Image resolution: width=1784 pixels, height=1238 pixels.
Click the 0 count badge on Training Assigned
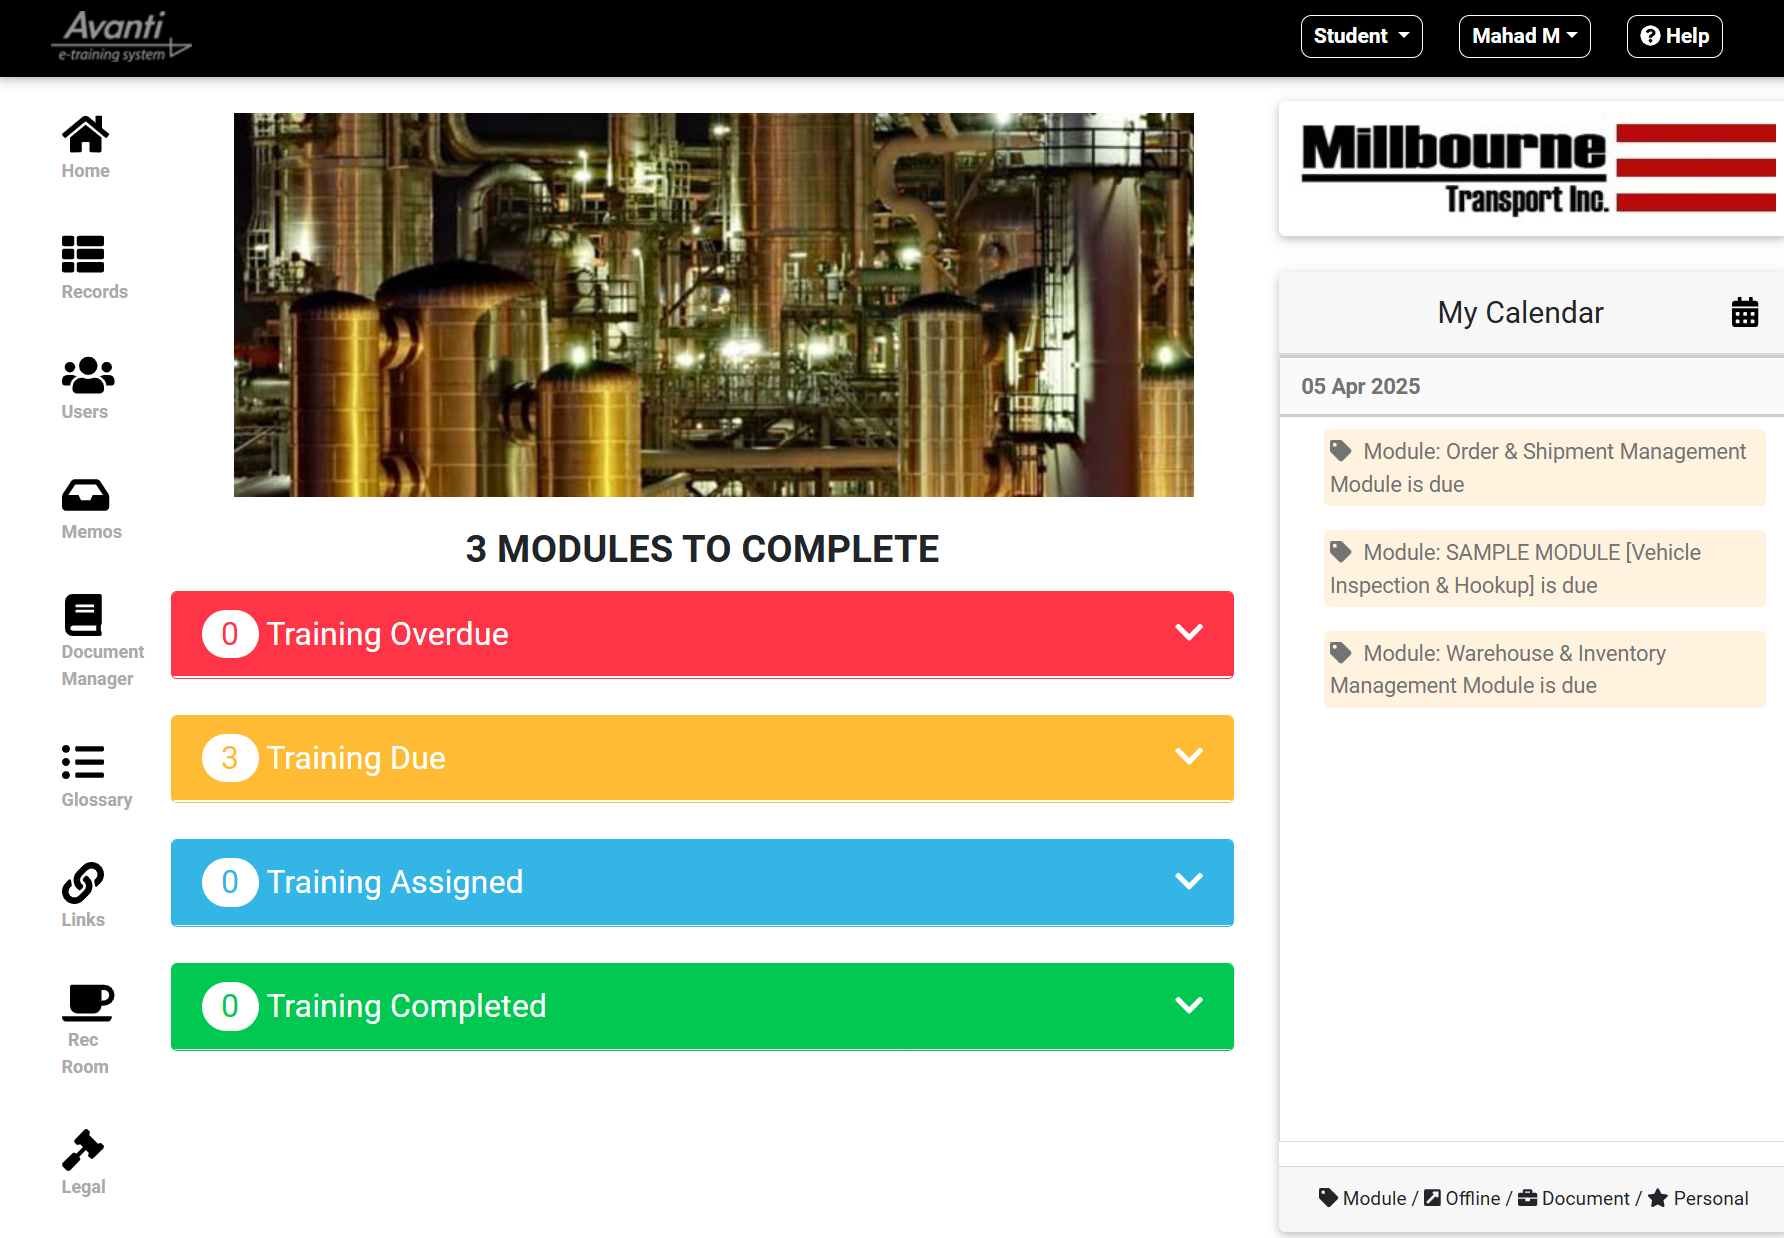pyautogui.click(x=230, y=882)
